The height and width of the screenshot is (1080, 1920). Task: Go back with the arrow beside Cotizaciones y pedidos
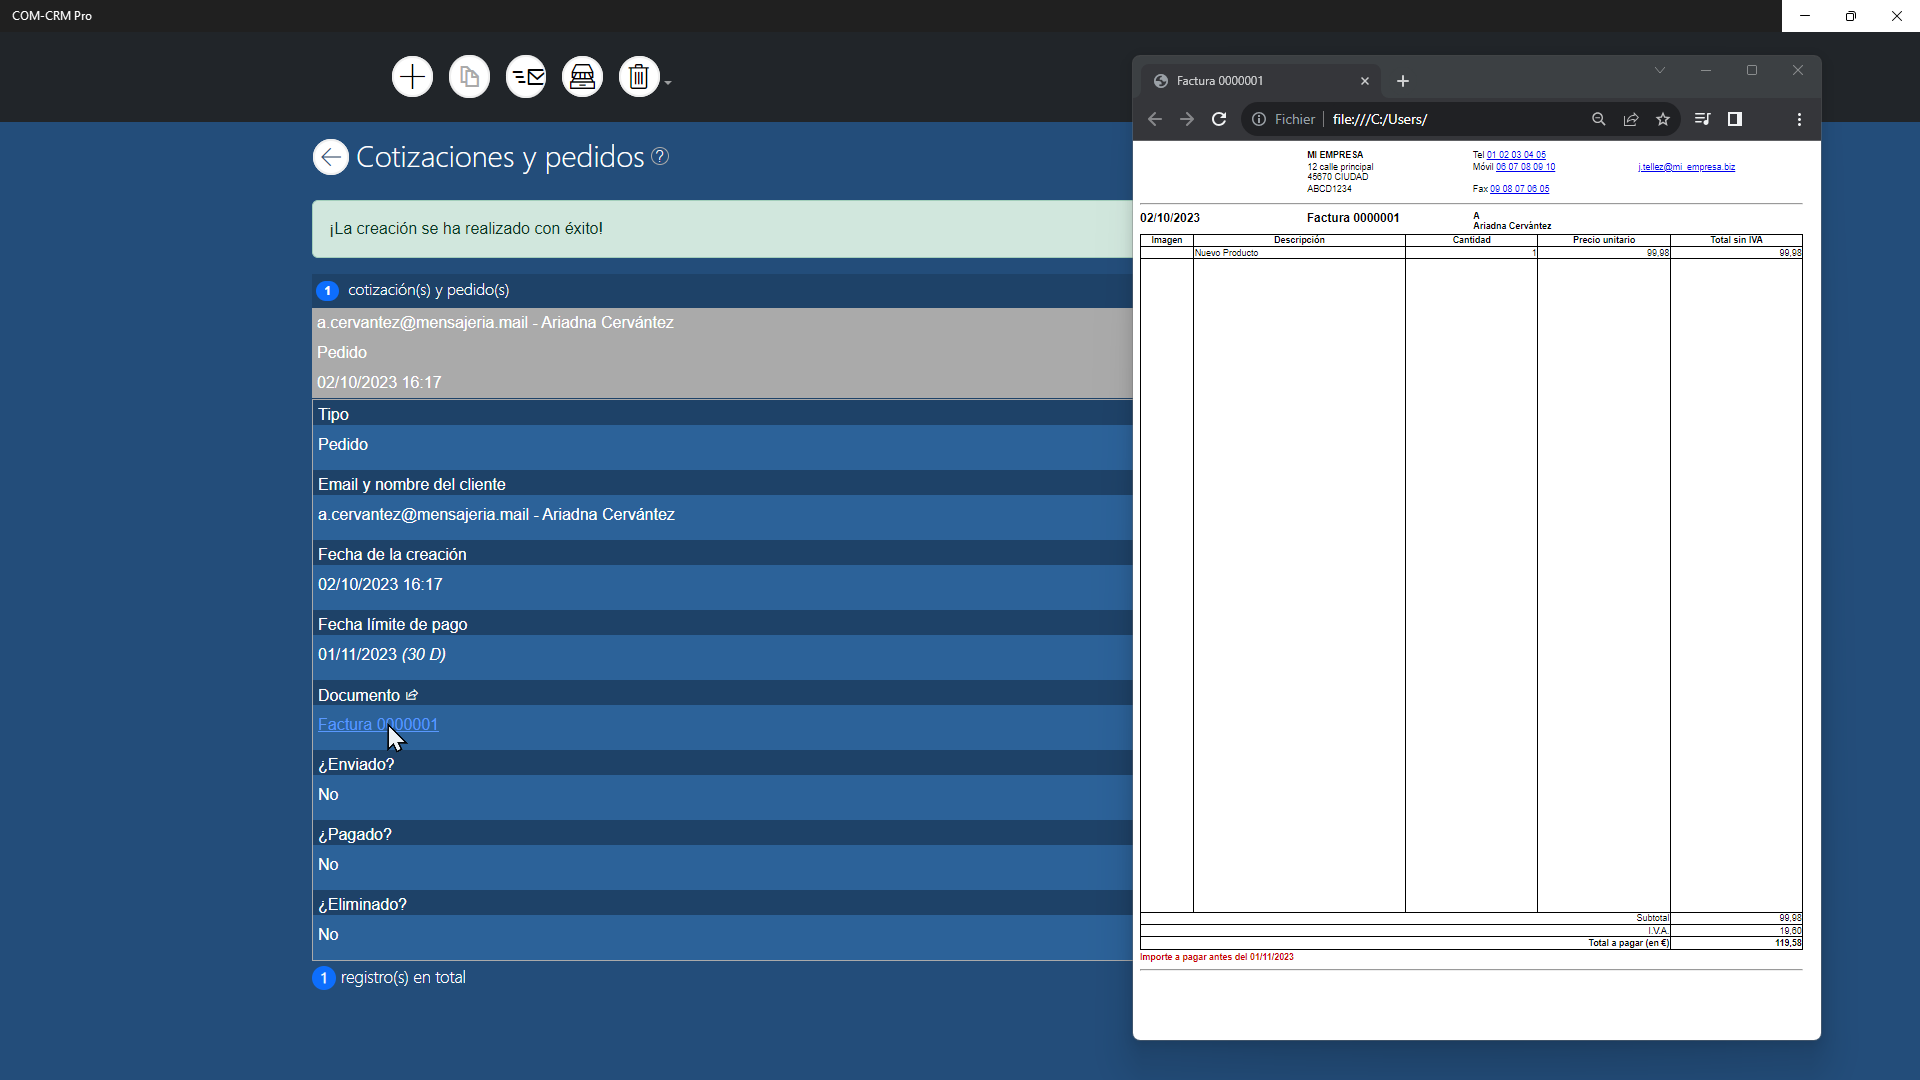(331, 157)
